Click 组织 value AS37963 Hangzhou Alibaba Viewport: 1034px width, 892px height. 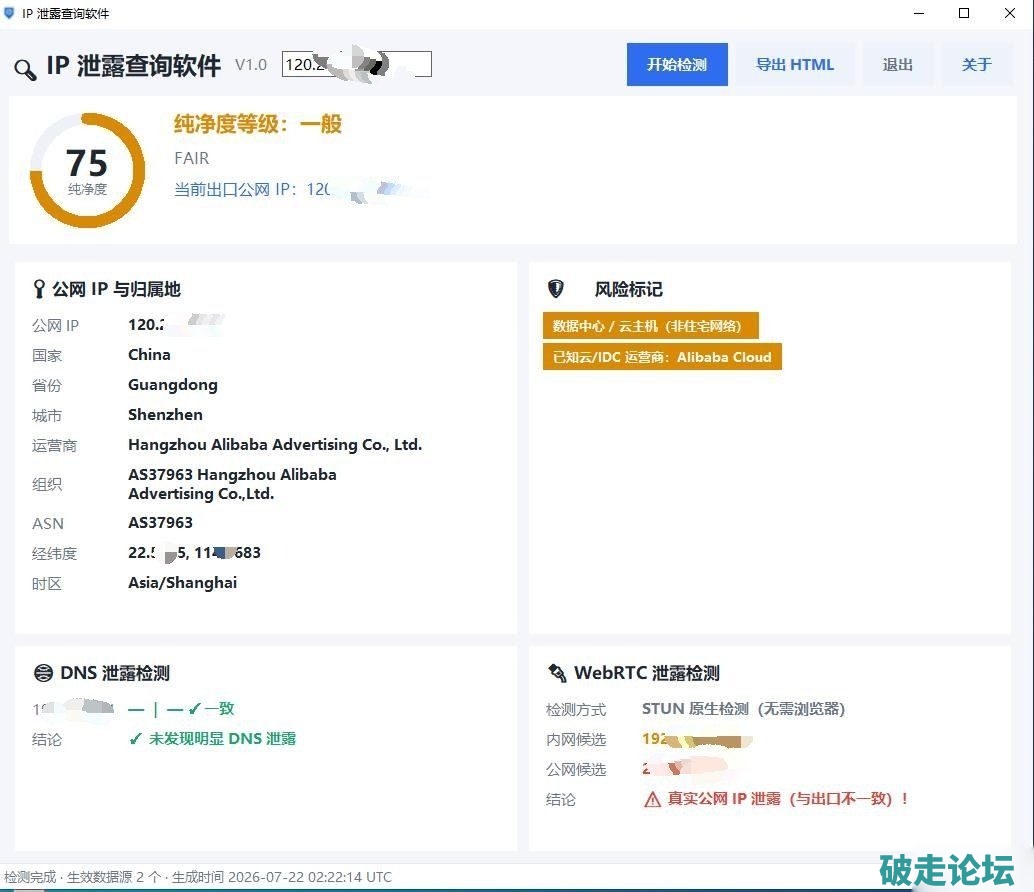232,484
